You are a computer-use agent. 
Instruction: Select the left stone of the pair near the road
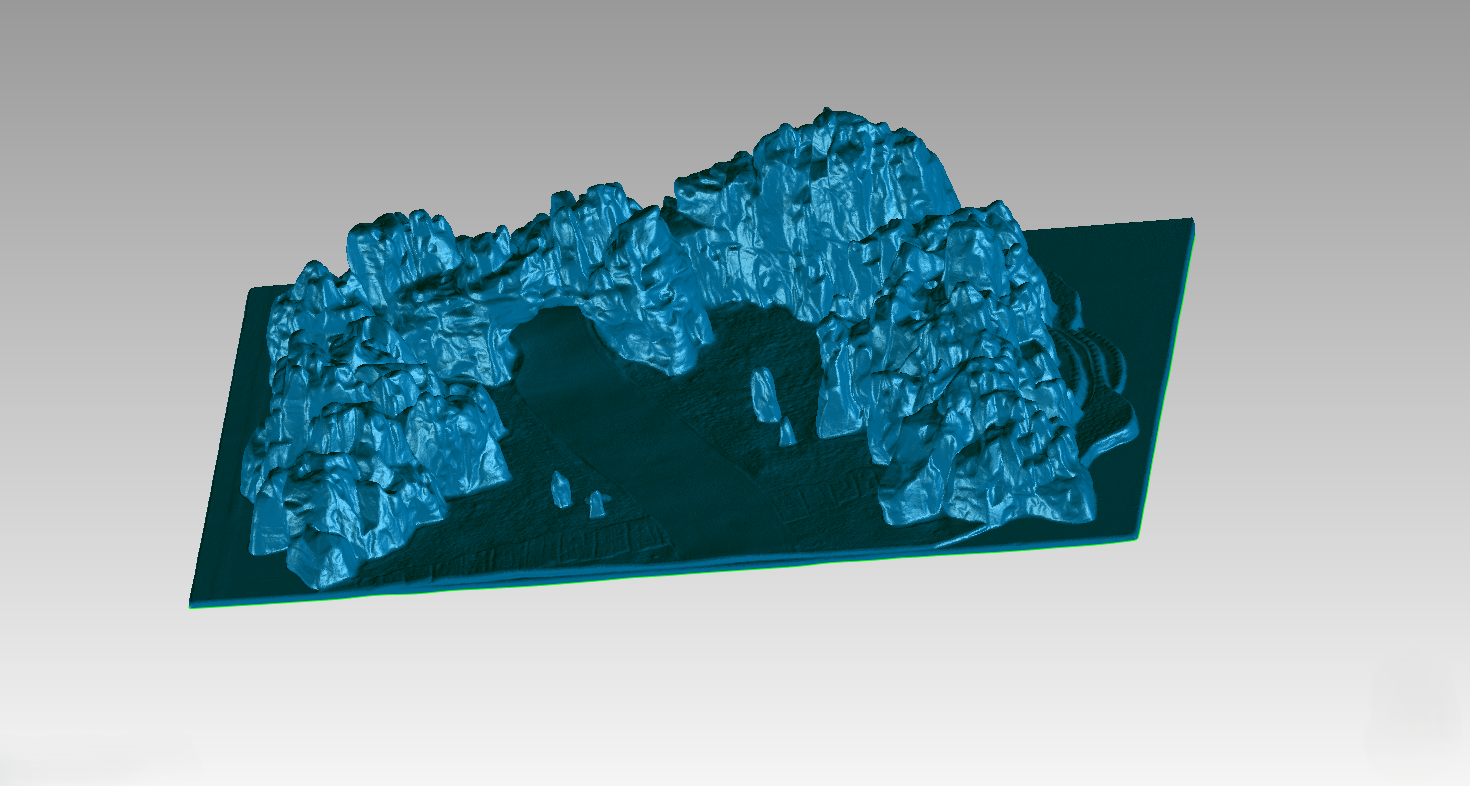click(x=561, y=489)
